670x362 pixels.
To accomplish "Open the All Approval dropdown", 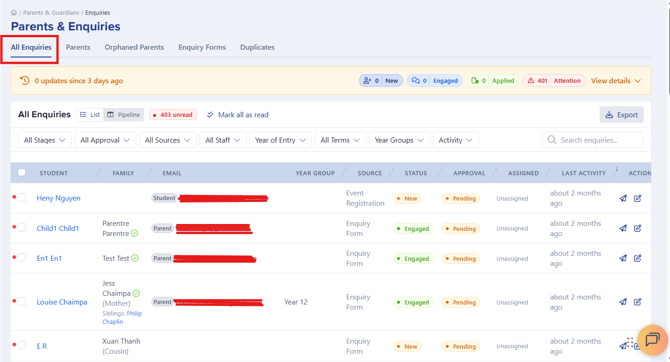I will [x=105, y=140].
